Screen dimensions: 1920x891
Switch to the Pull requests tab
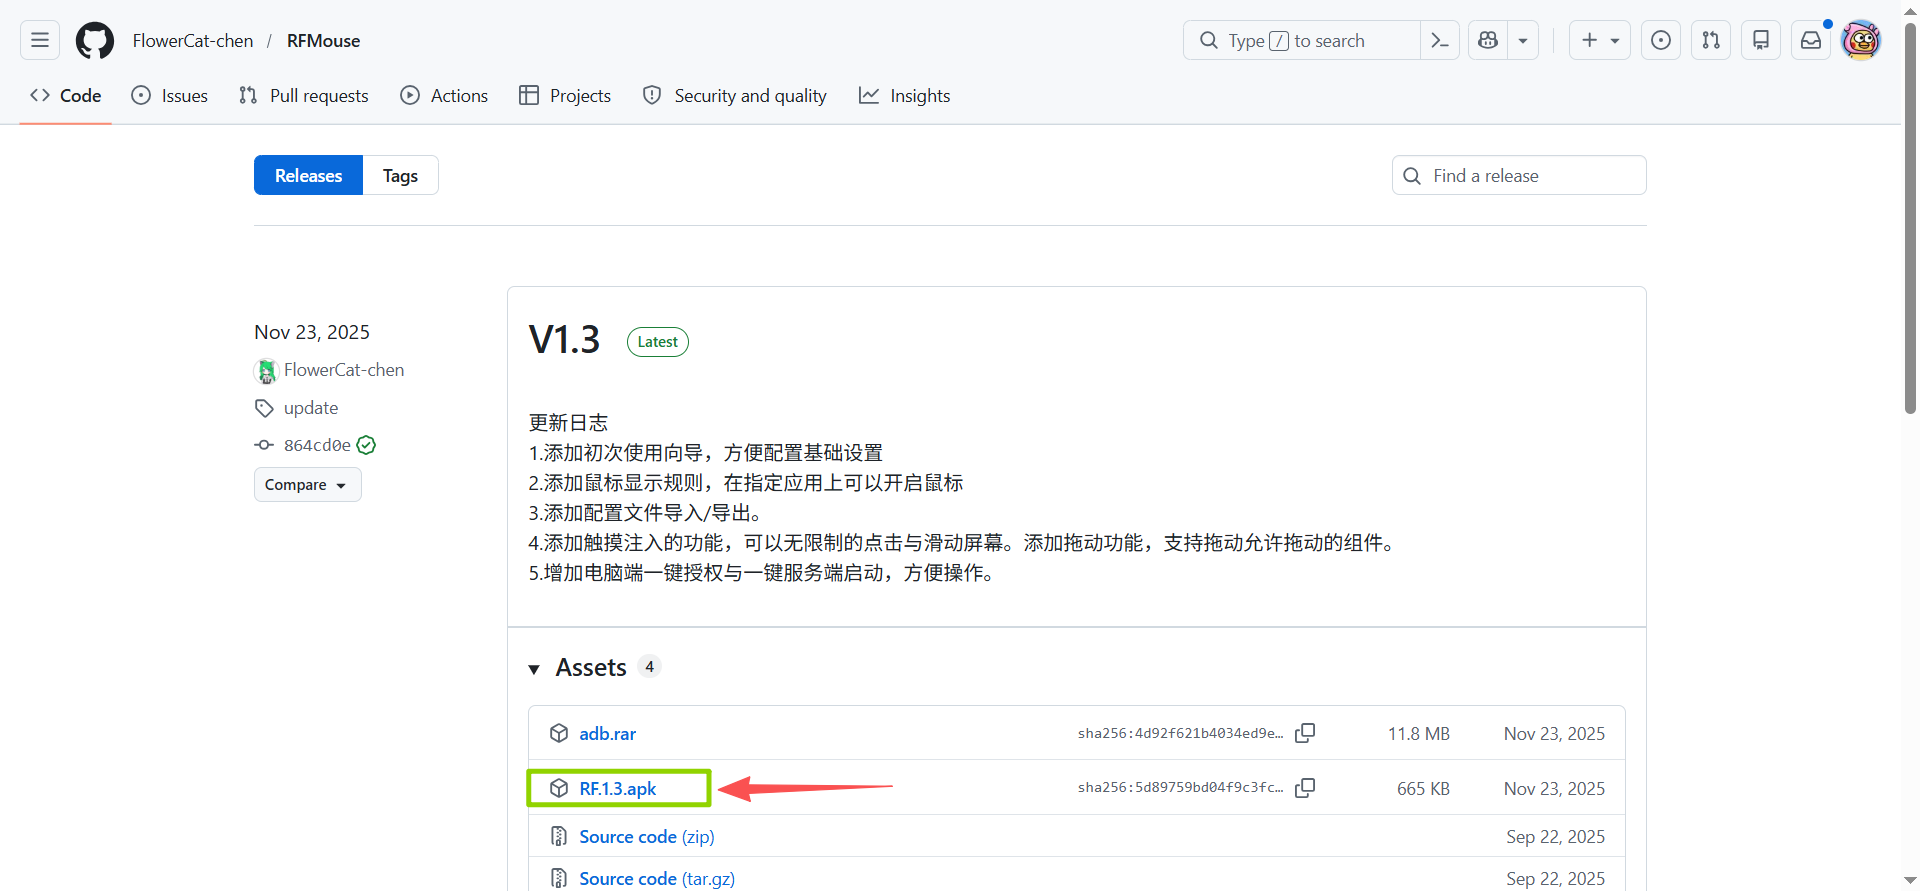click(x=304, y=96)
